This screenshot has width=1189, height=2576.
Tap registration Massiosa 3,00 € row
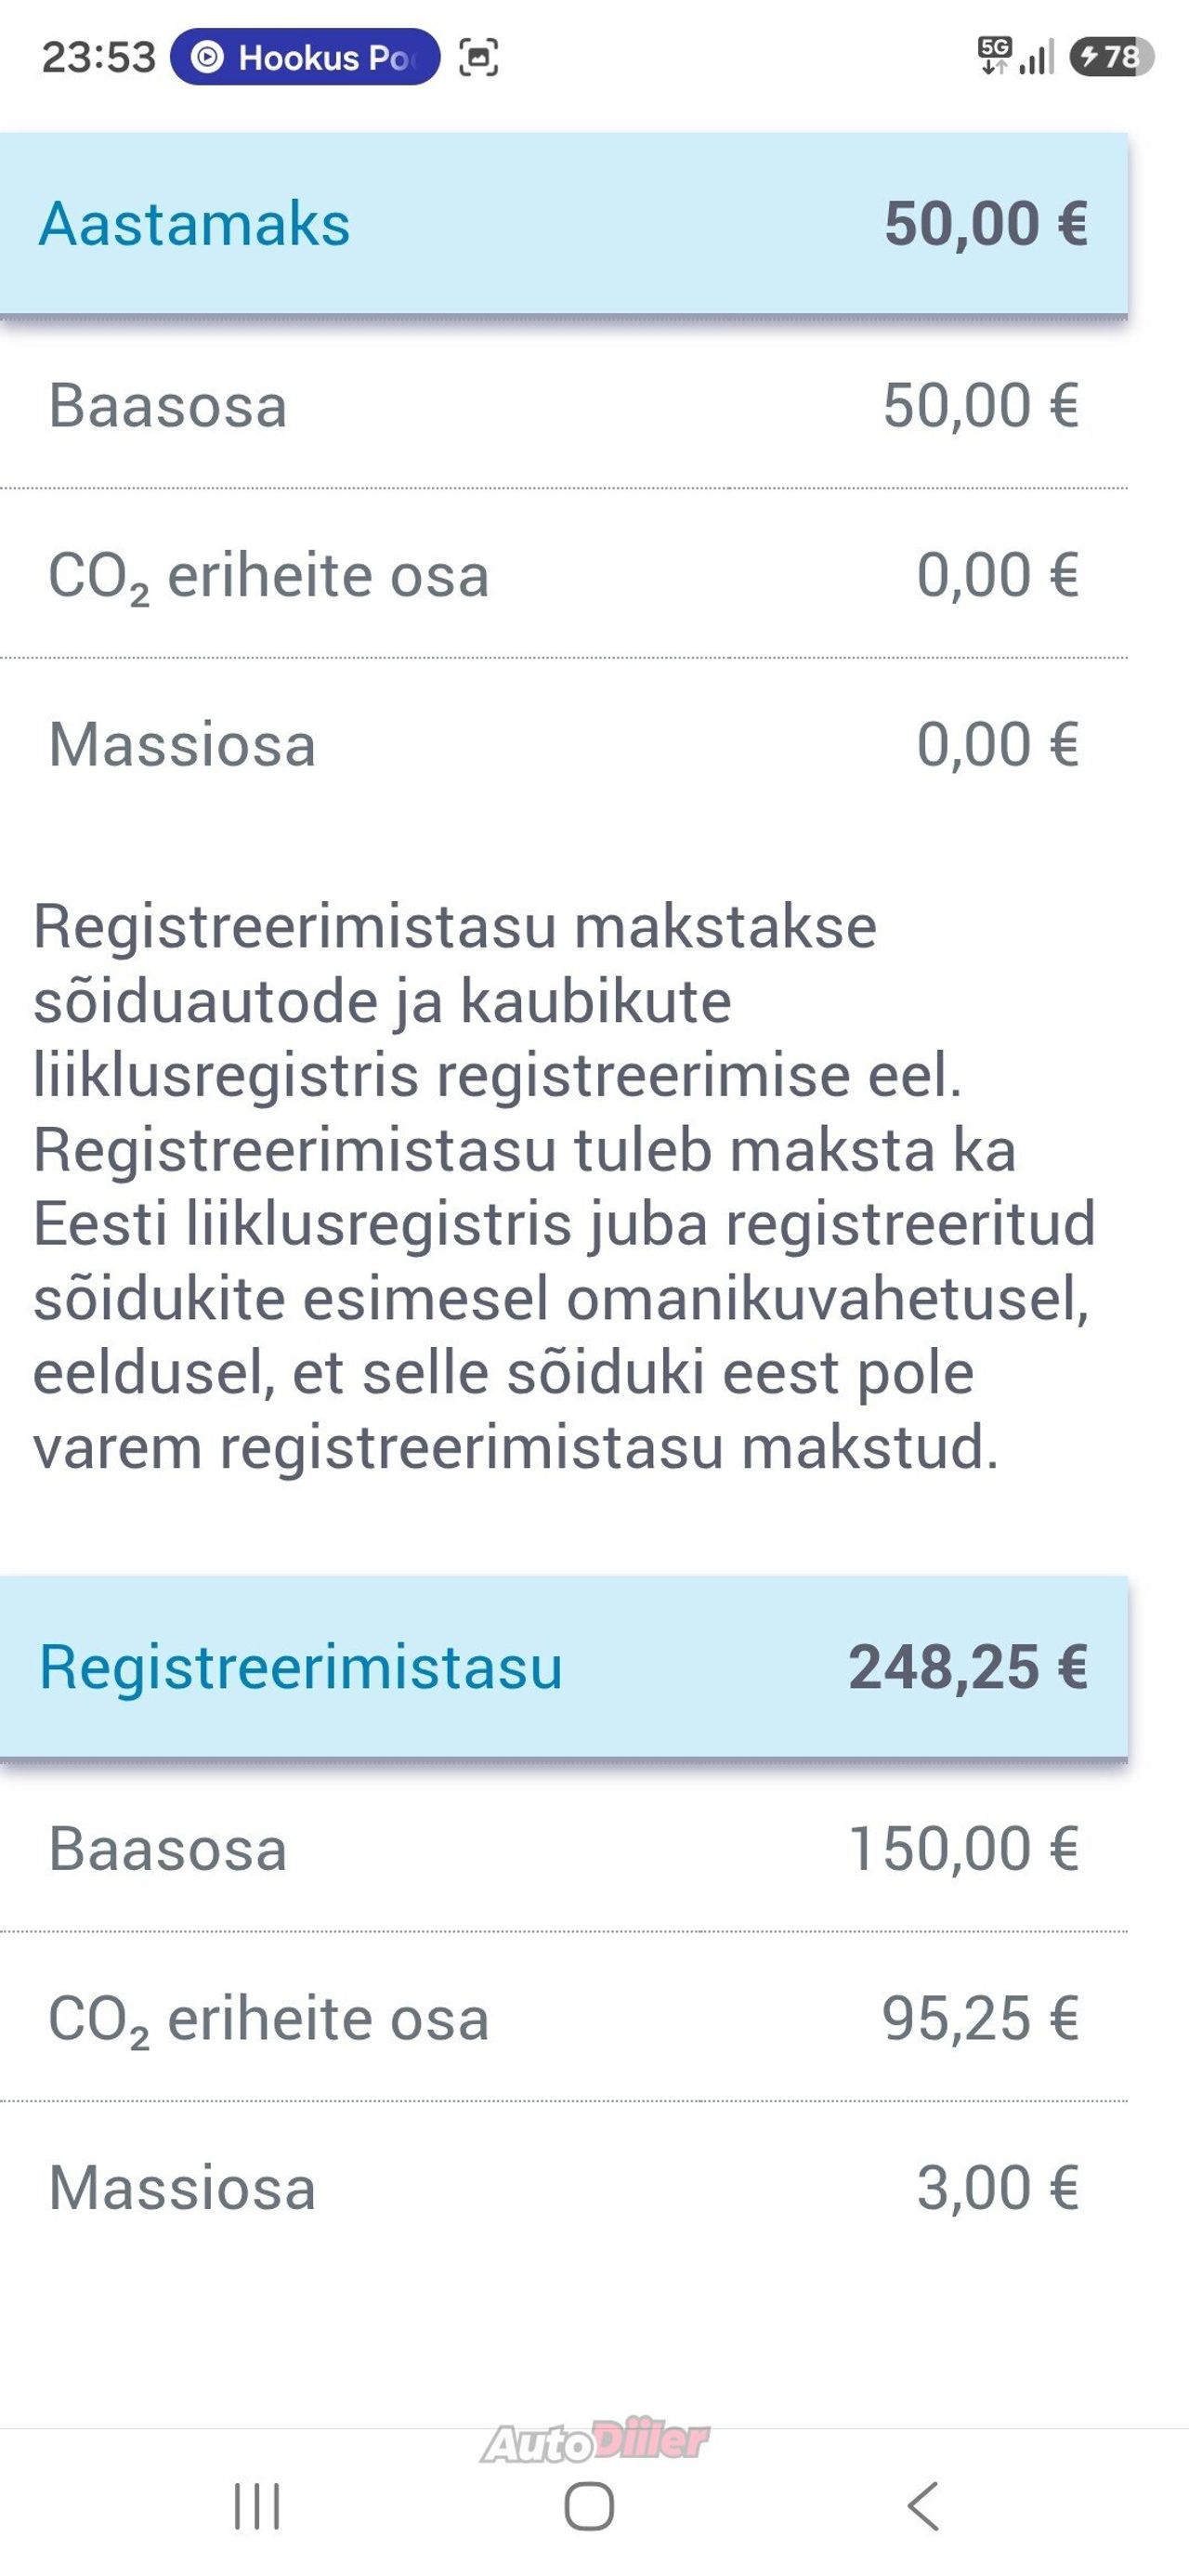tap(564, 2188)
